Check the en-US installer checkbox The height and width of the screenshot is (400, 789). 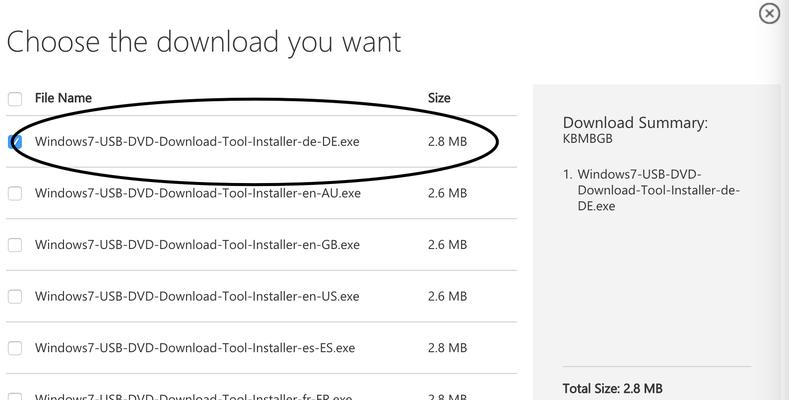(x=15, y=296)
